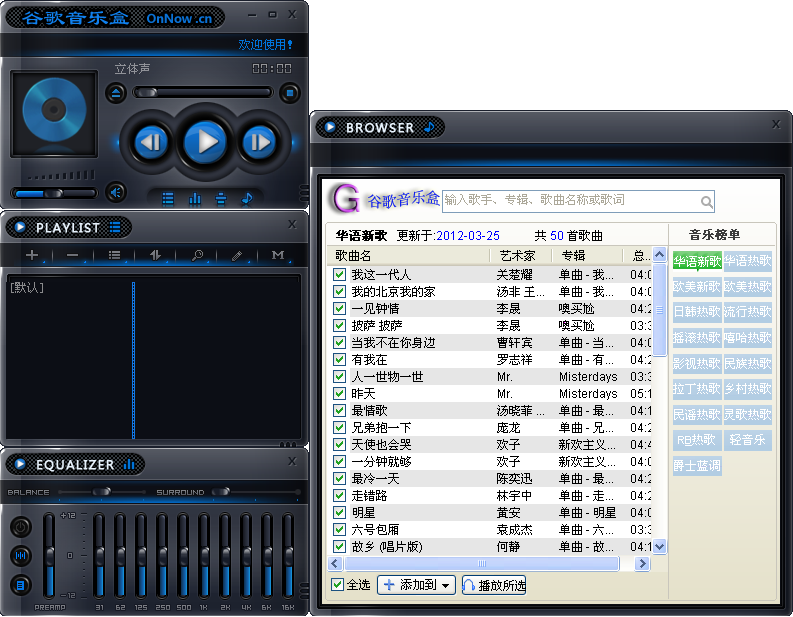Click the playlist sort icon
Viewport: 793px width, 617px height.
156,255
